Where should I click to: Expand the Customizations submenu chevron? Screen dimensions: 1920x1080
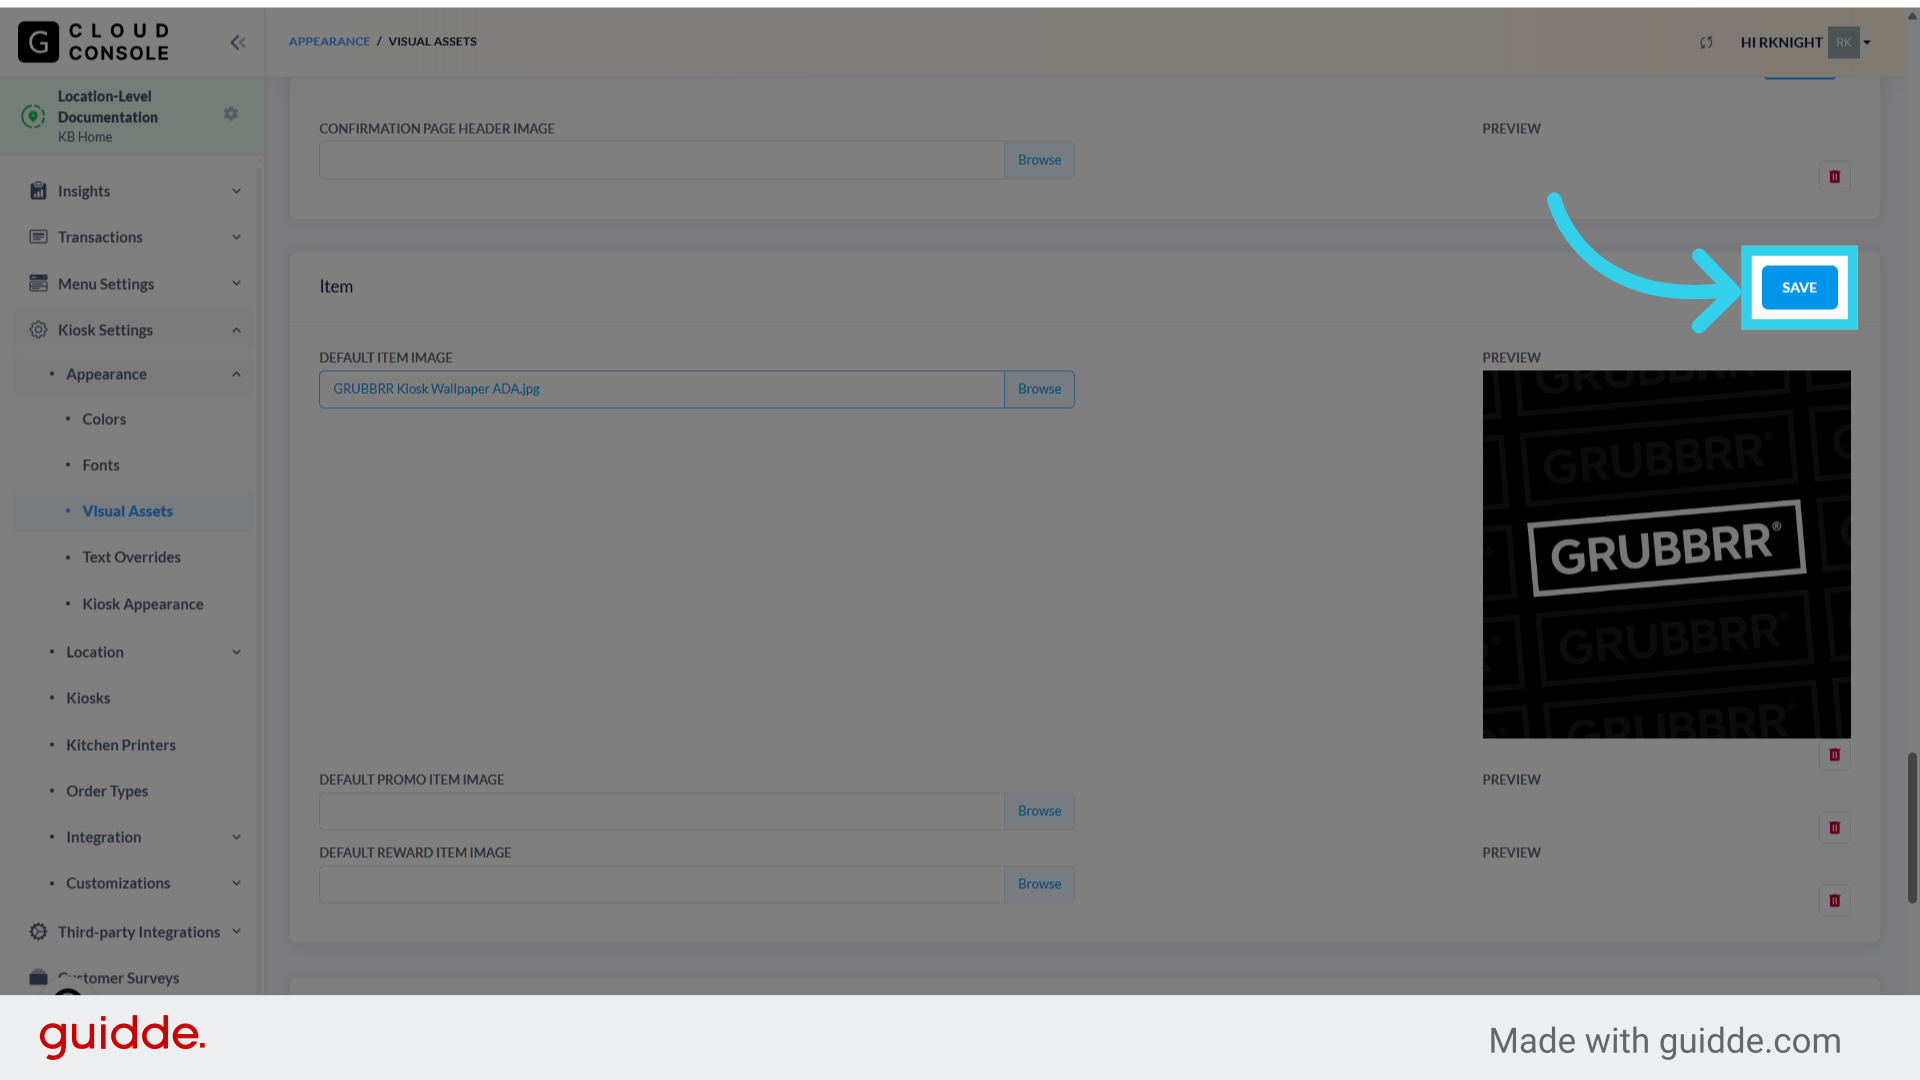(236, 883)
